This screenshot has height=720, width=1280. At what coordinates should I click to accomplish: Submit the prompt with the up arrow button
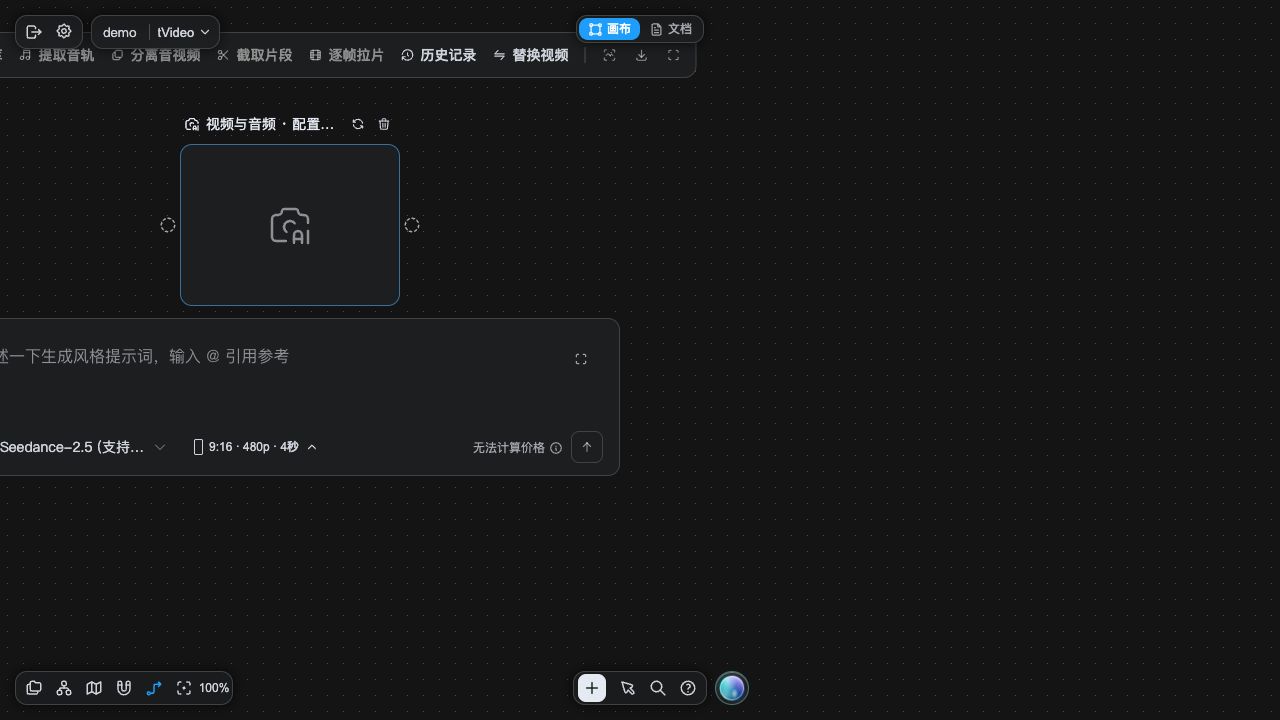pos(587,447)
